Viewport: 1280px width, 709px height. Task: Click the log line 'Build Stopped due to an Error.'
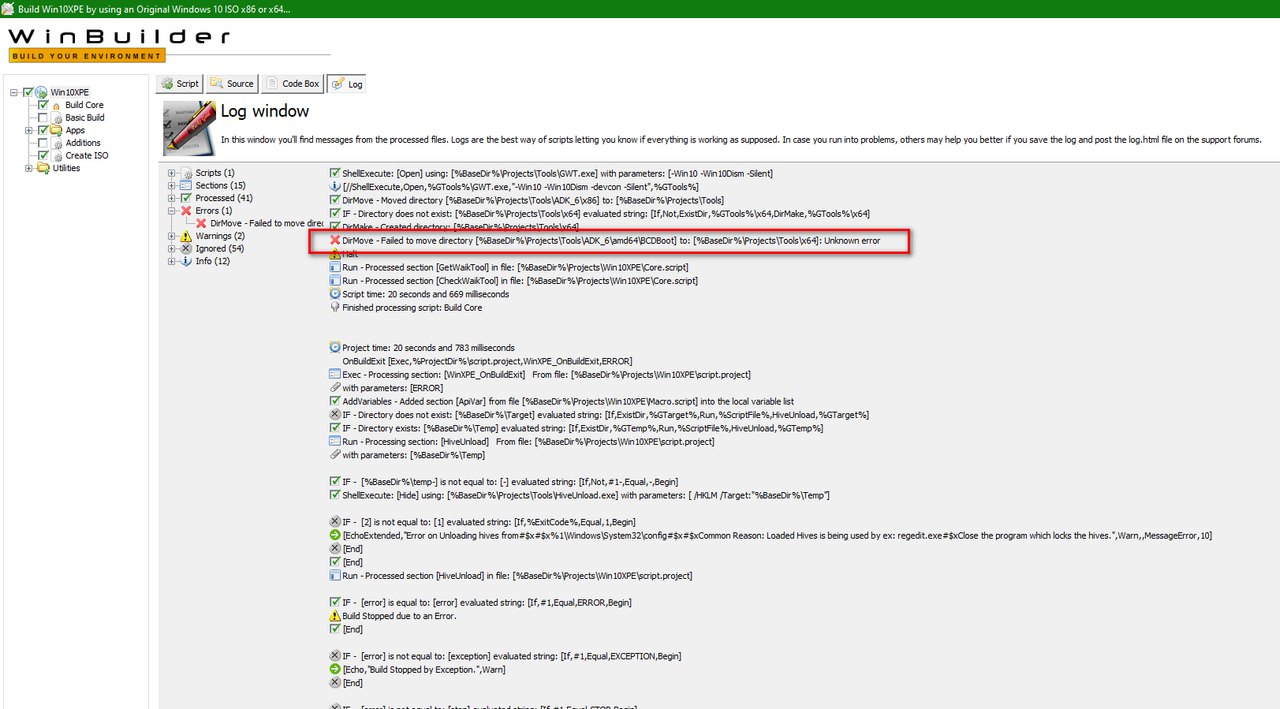tap(400, 616)
